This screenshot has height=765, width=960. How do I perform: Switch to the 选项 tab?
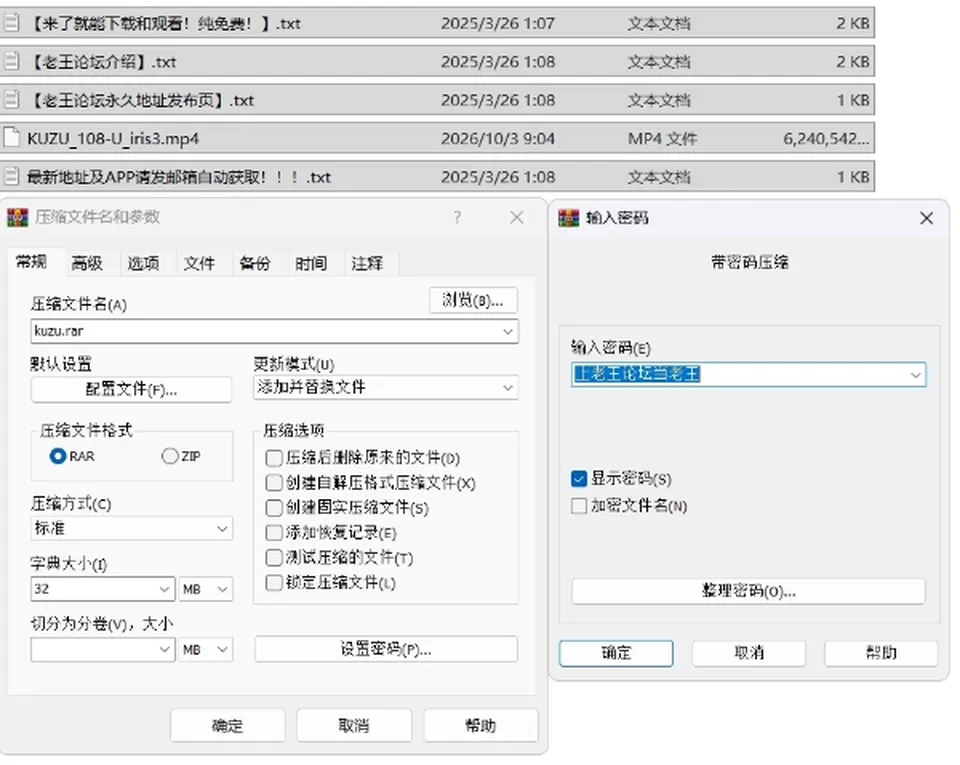point(143,263)
